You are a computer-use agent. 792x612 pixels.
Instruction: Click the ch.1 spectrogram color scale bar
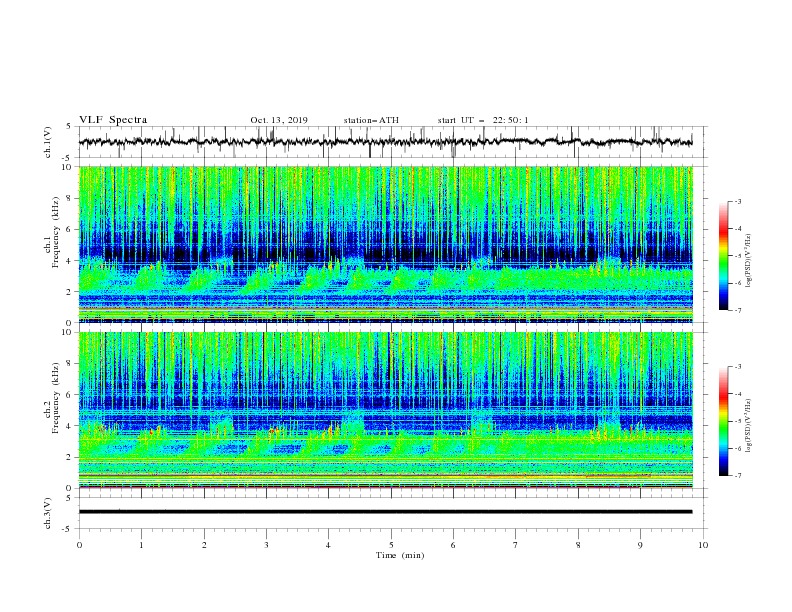tap(724, 255)
